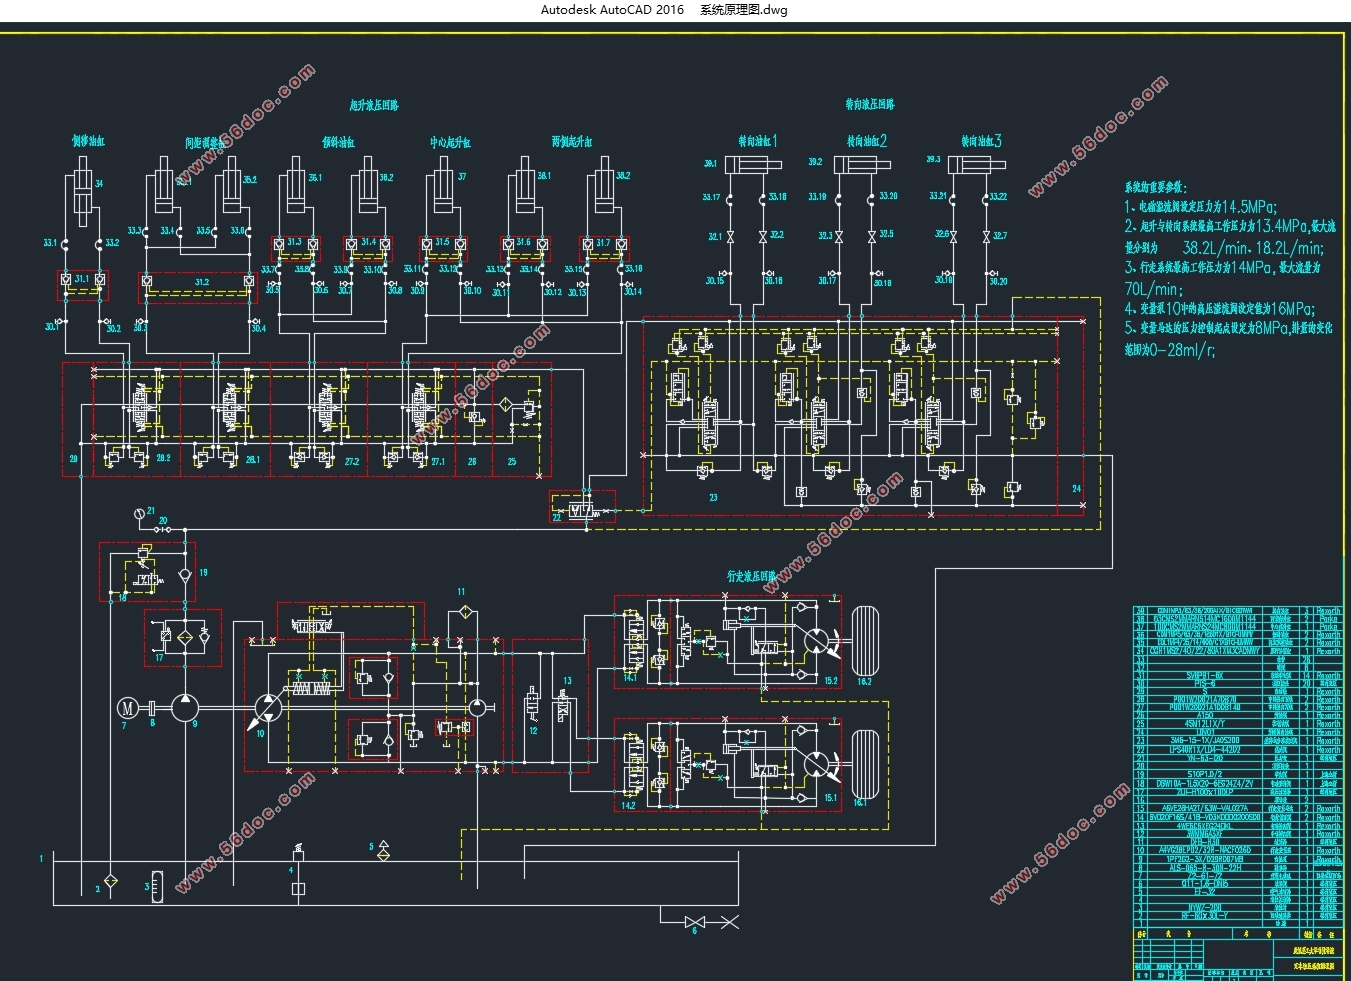The width and height of the screenshot is (1351, 981).
Task: Select the 侧移油缸 label
Action: pos(88,141)
